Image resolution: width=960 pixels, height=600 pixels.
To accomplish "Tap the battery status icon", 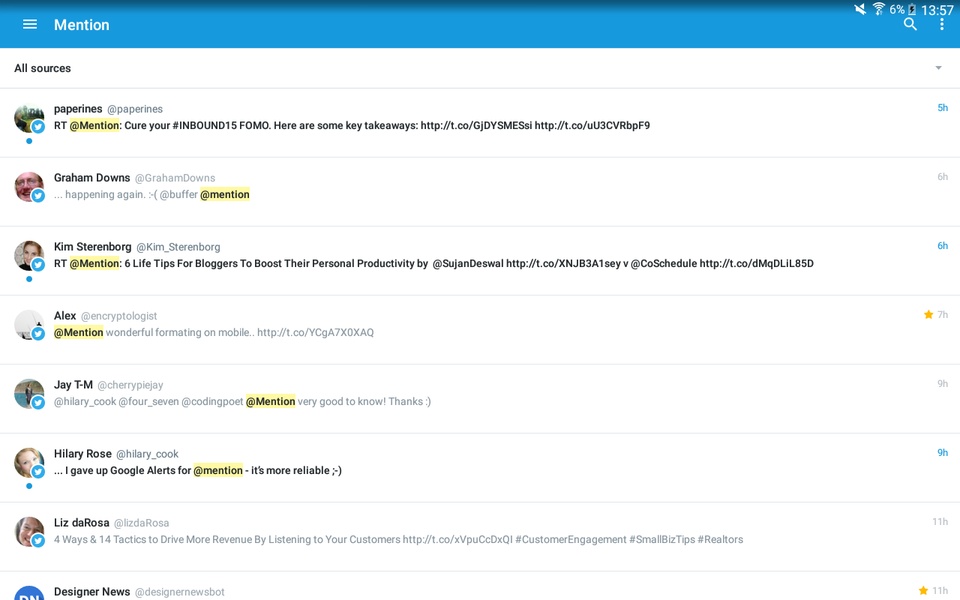I will 912,9.
